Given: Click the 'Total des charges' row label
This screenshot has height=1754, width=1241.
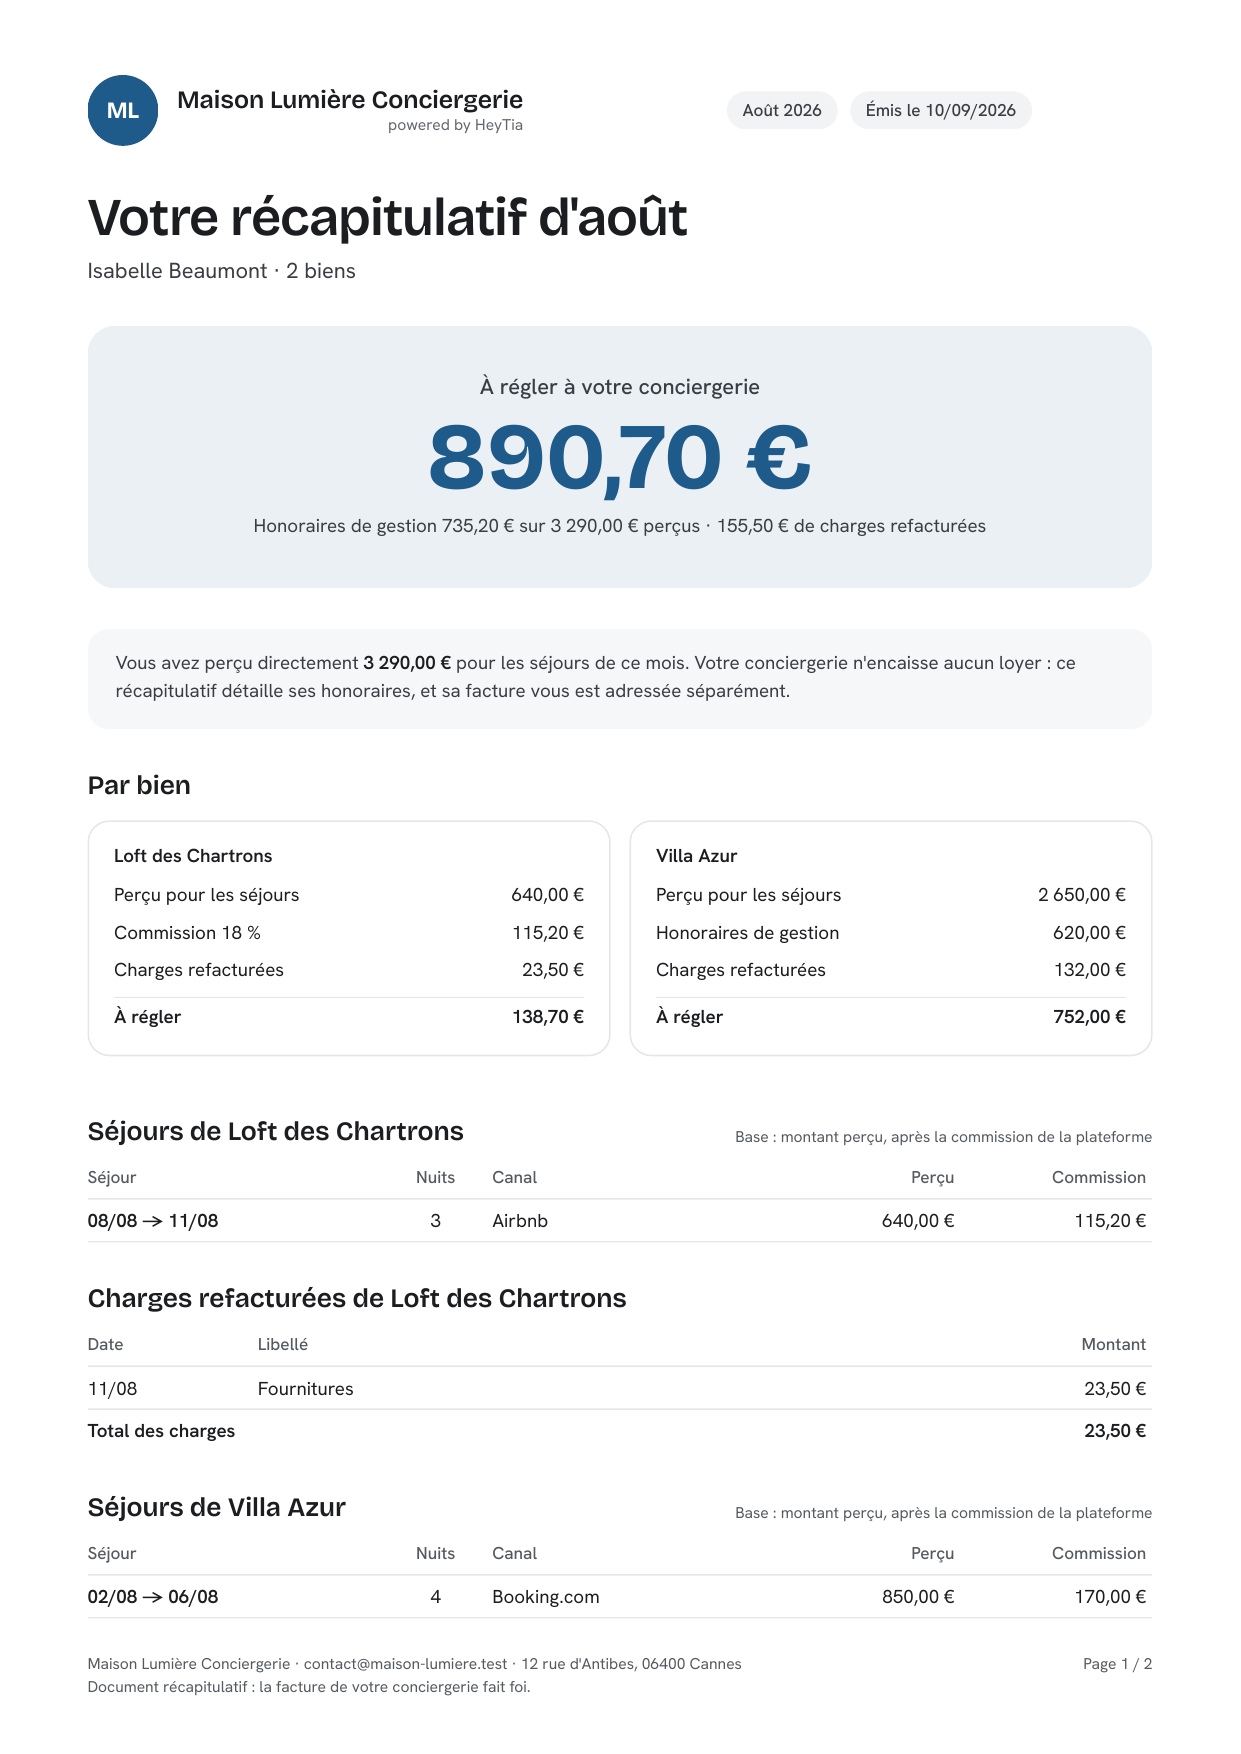Looking at the screenshot, I should [x=161, y=1431].
